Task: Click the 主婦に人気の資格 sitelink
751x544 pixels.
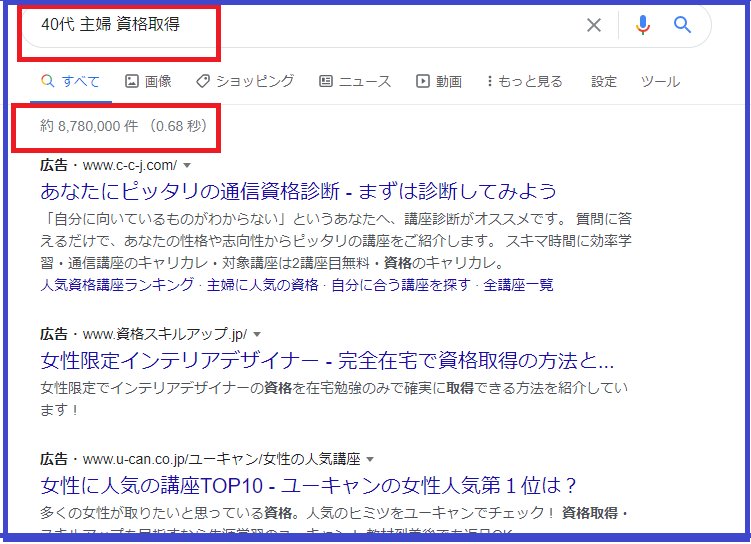Action: [x=263, y=285]
